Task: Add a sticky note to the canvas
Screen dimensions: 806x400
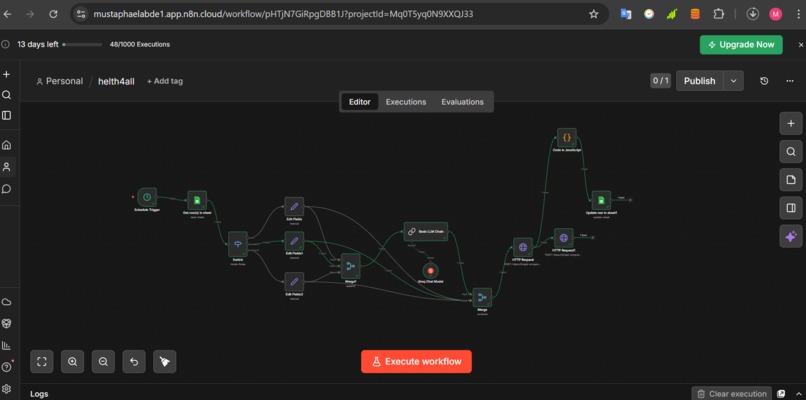Action: pyautogui.click(x=791, y=179)
